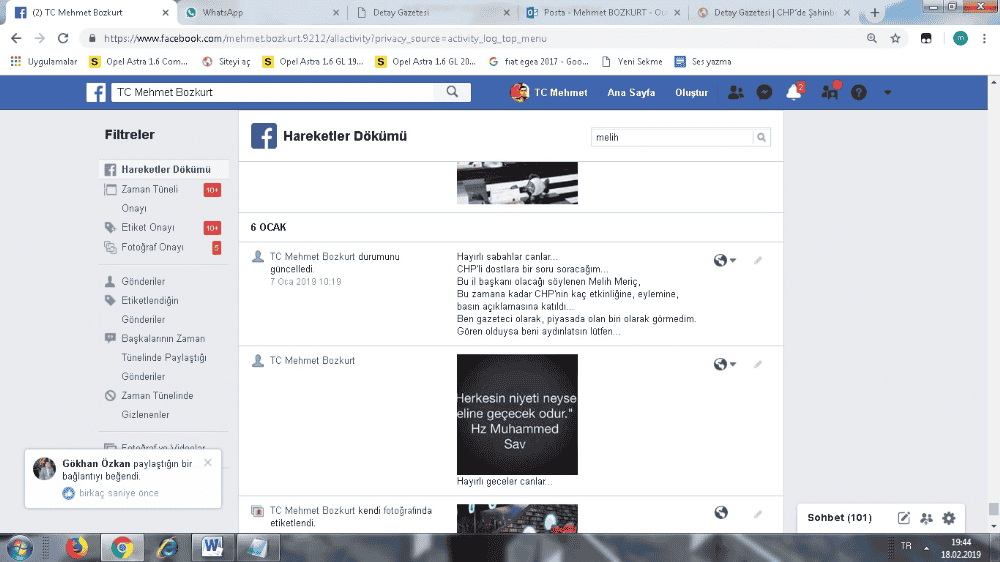Click the create group icon in chat bar
The width and height of the screenshot is (1000, 562).
(x=927, y=518)
